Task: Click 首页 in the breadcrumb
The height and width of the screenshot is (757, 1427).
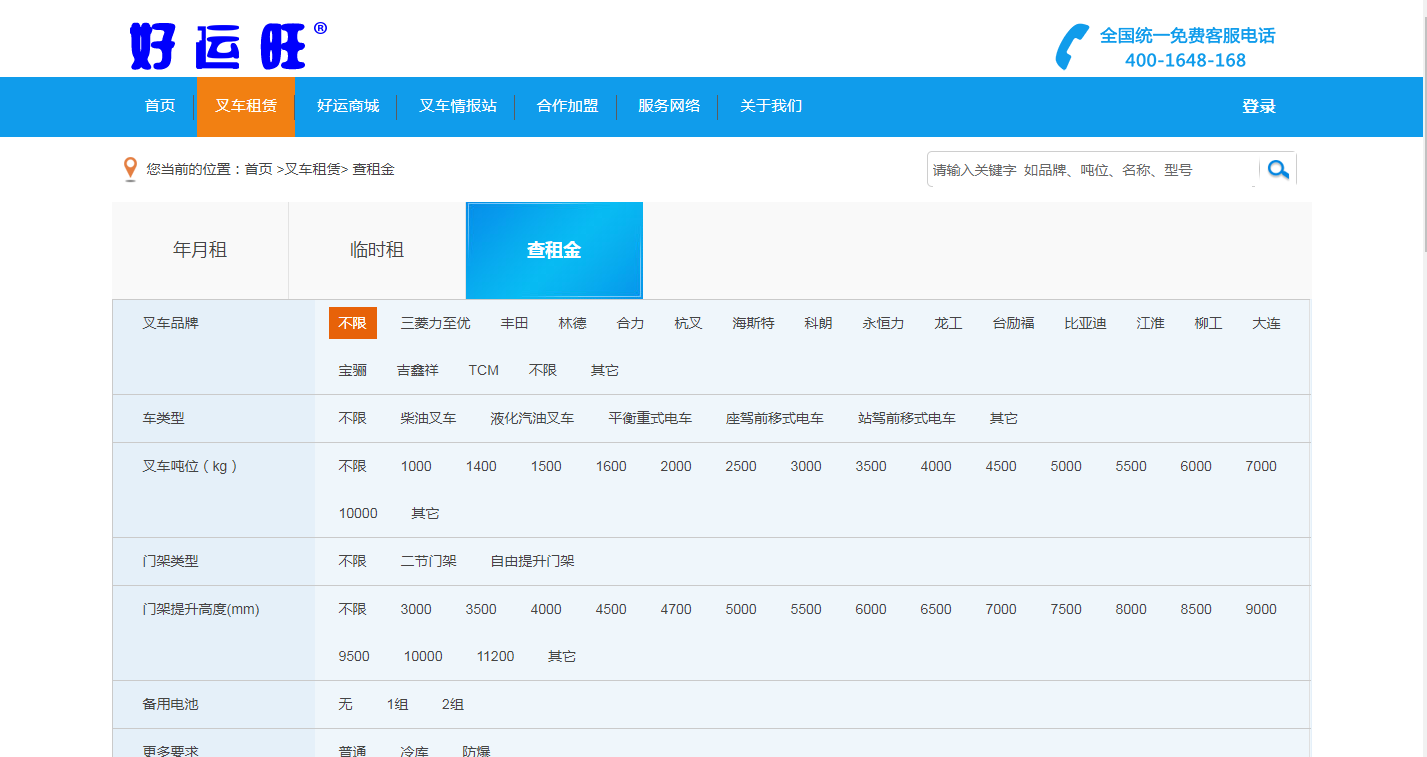Action: (x=259, y=169)
